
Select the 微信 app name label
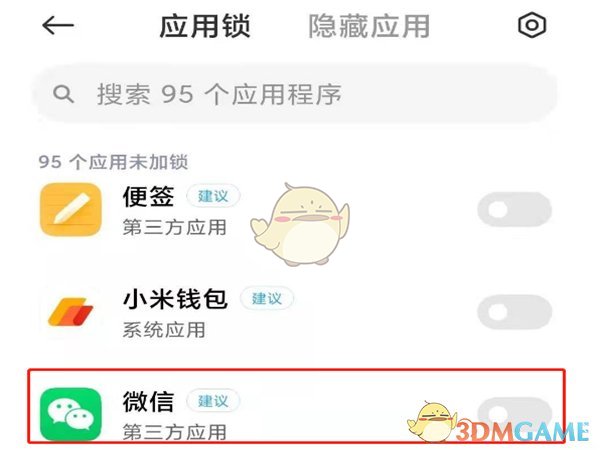coord(148,401)
